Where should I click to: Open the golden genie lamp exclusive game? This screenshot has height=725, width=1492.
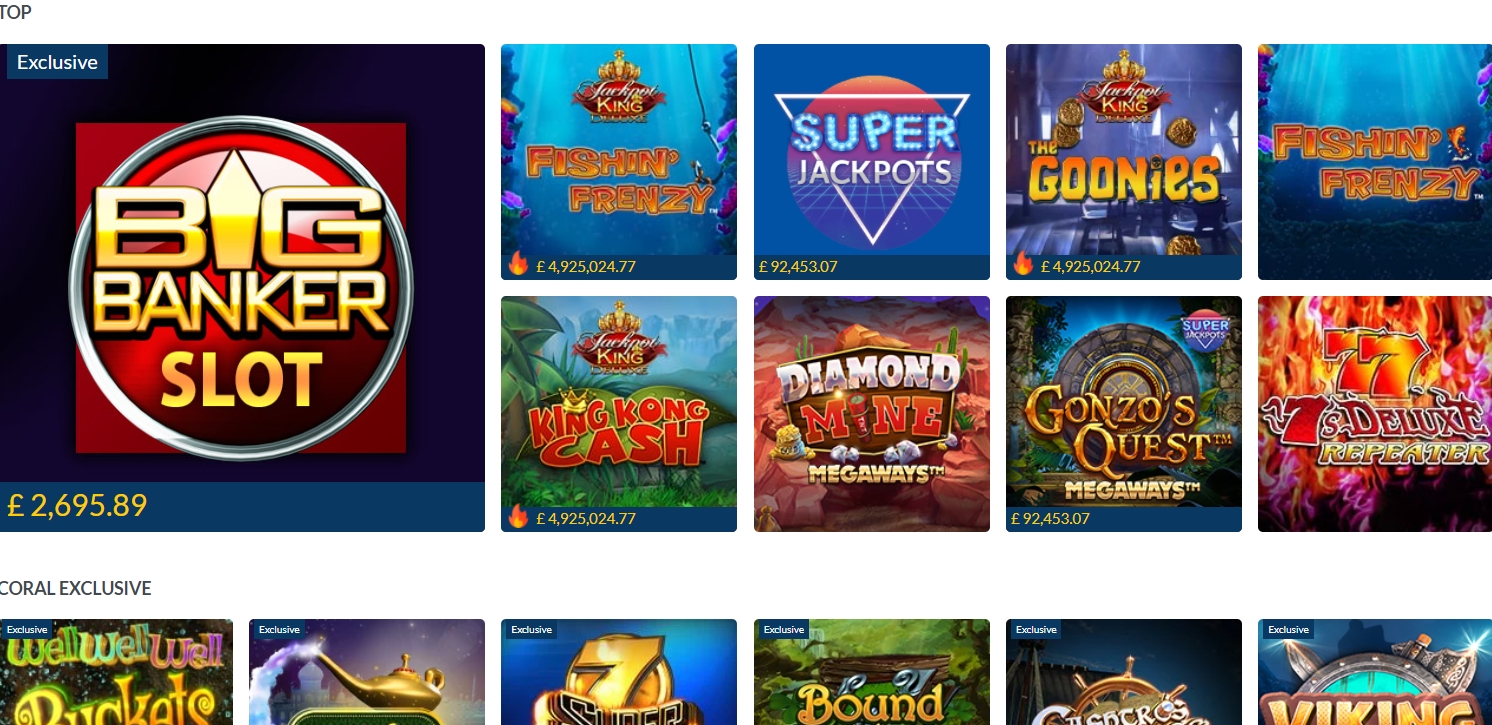367,672
